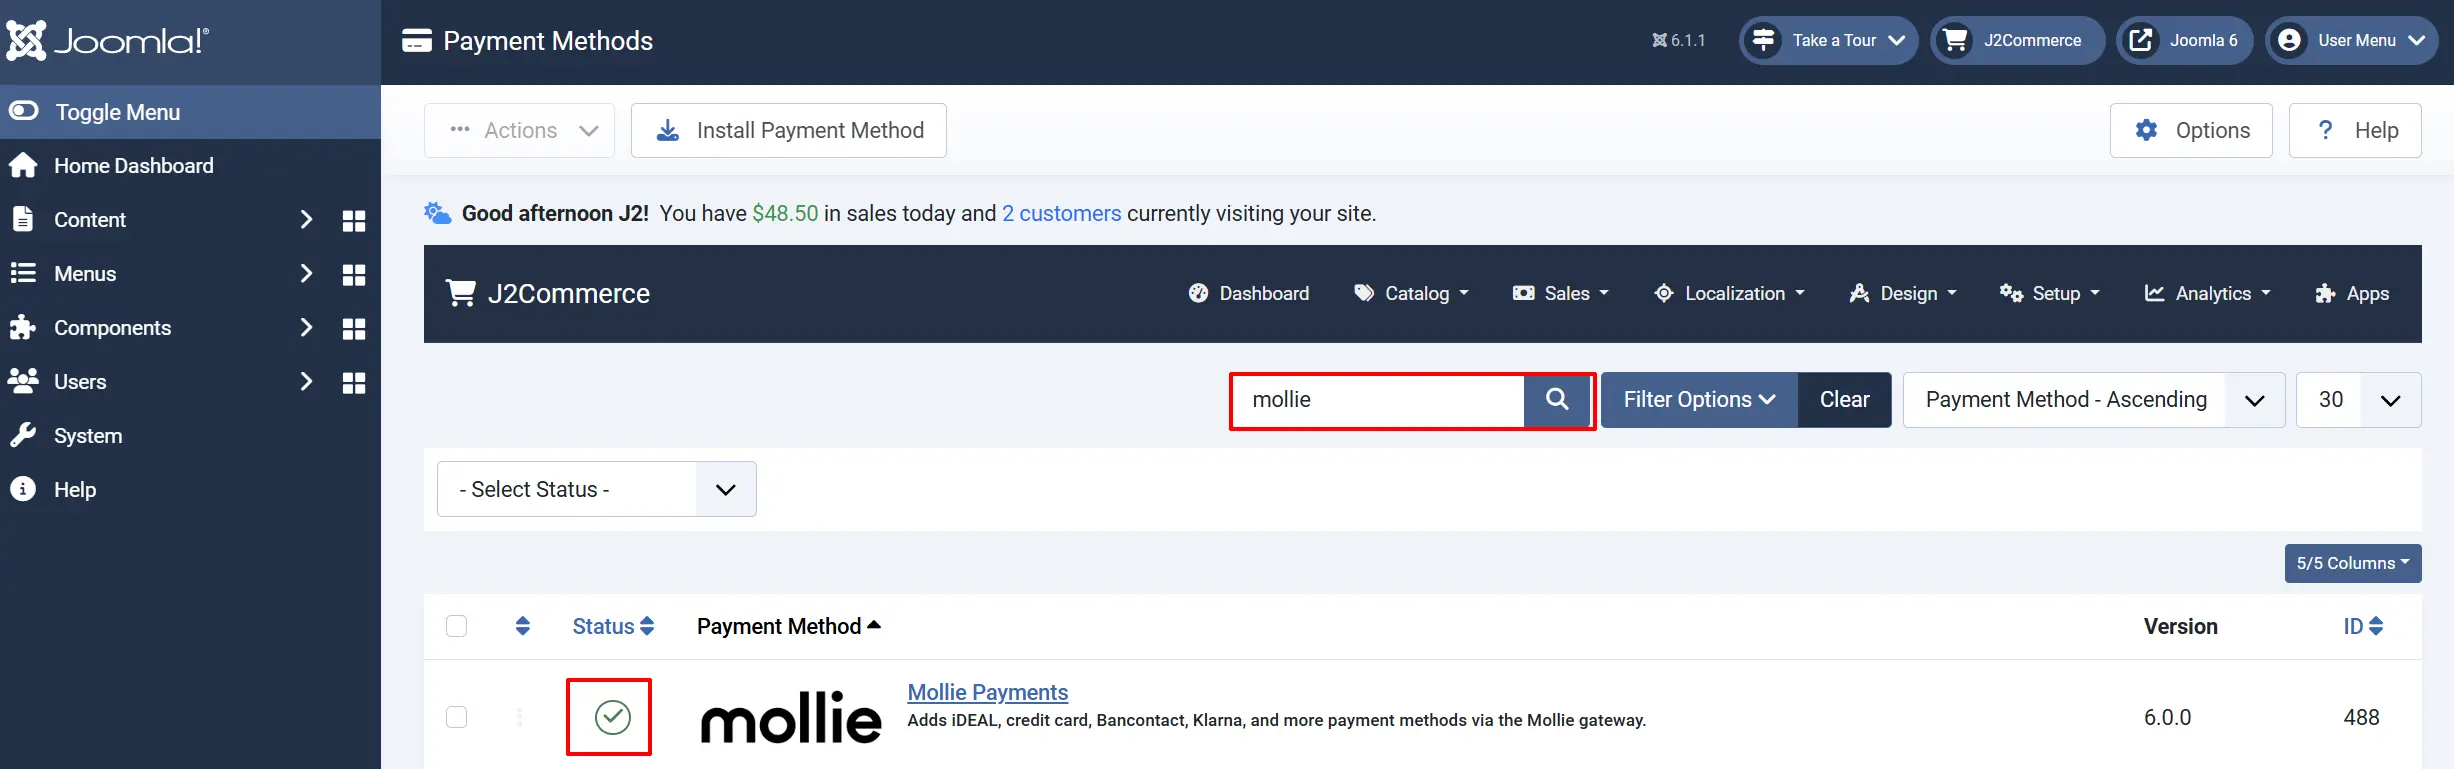Sort the table by ID
Image resolution: width=2454 pixels, height=769 pixels.
click(2362, 626)
